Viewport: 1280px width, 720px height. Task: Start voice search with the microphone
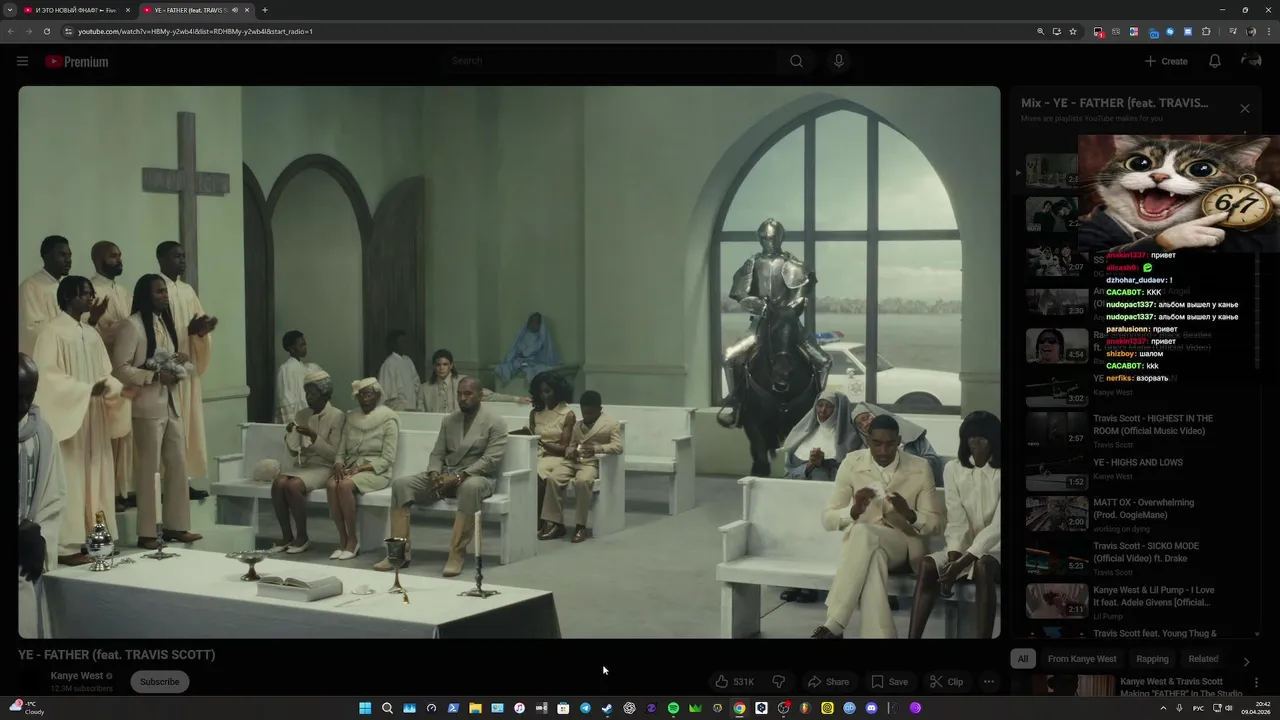coord(838,61)
